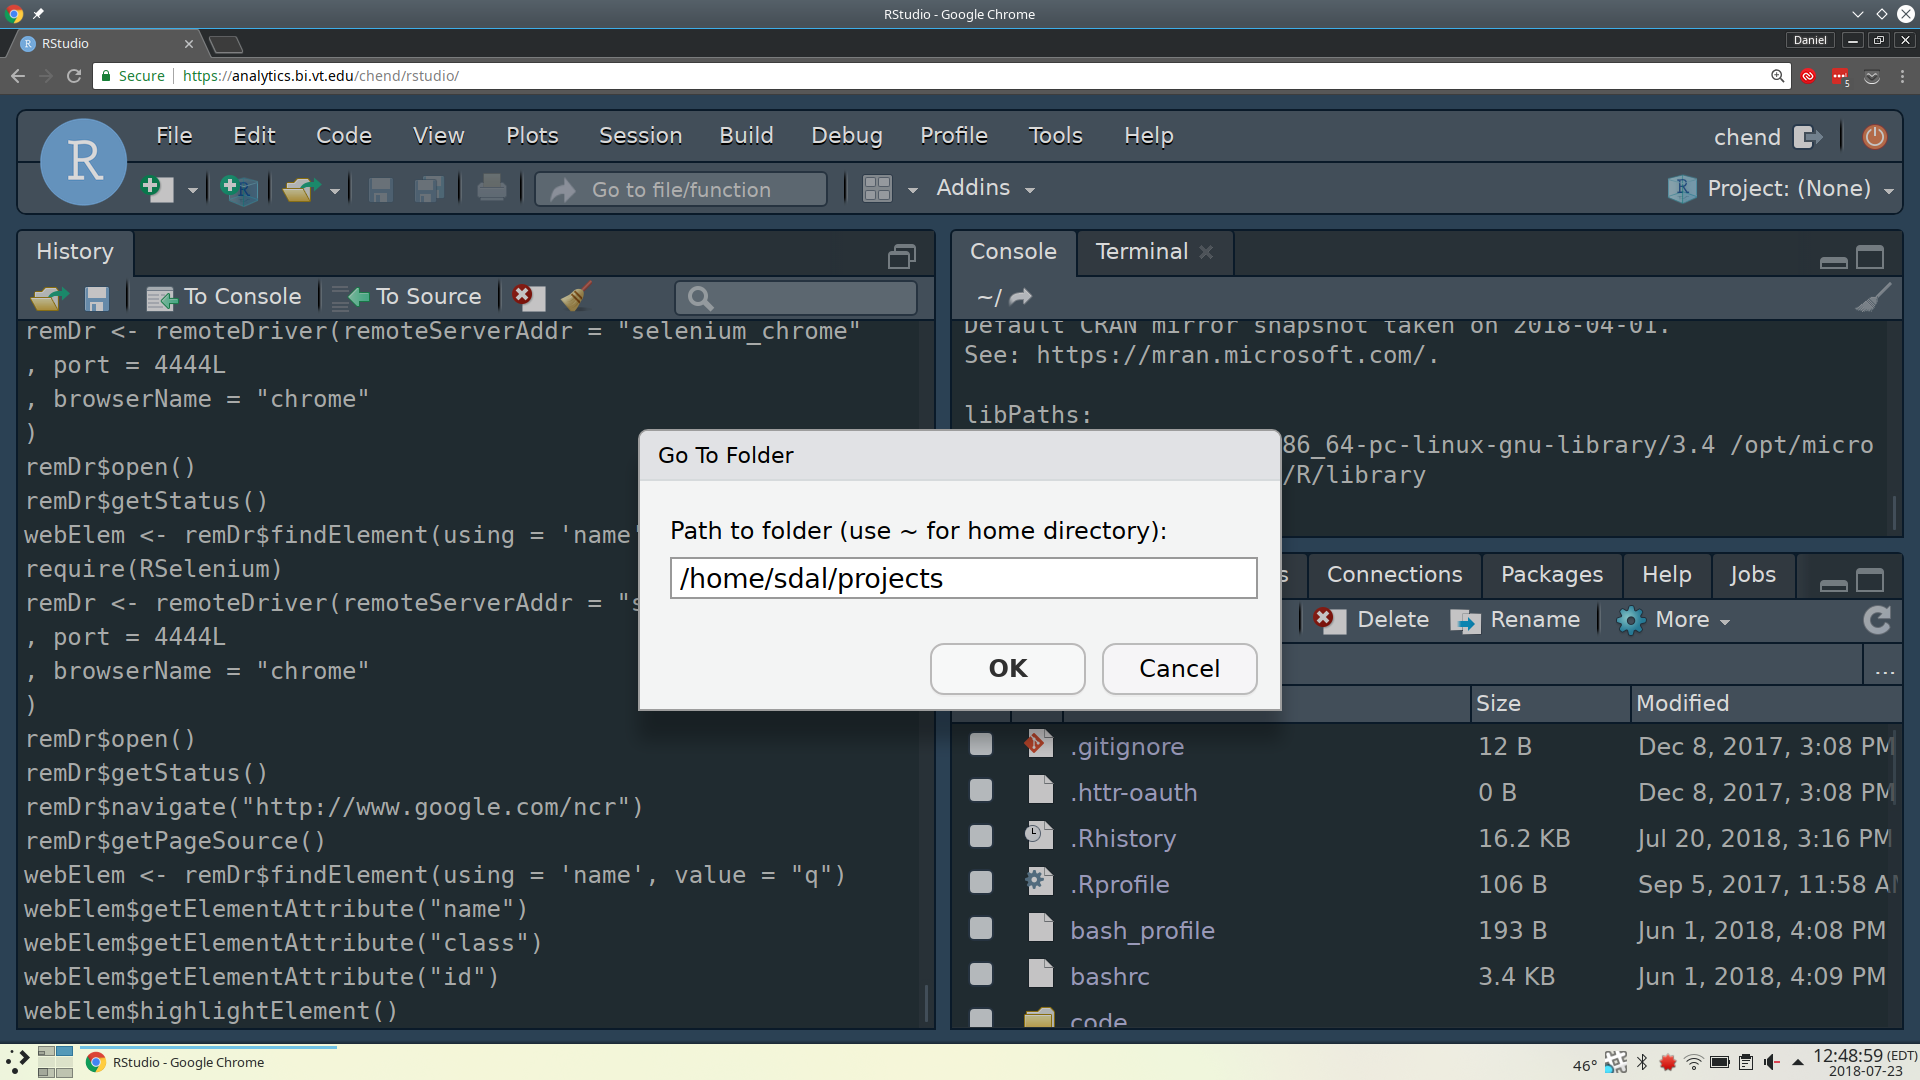Check the .Rhistory file checkbox
The height and width of the screenshot is (1080, 1920).
click(x=981, y=836)
